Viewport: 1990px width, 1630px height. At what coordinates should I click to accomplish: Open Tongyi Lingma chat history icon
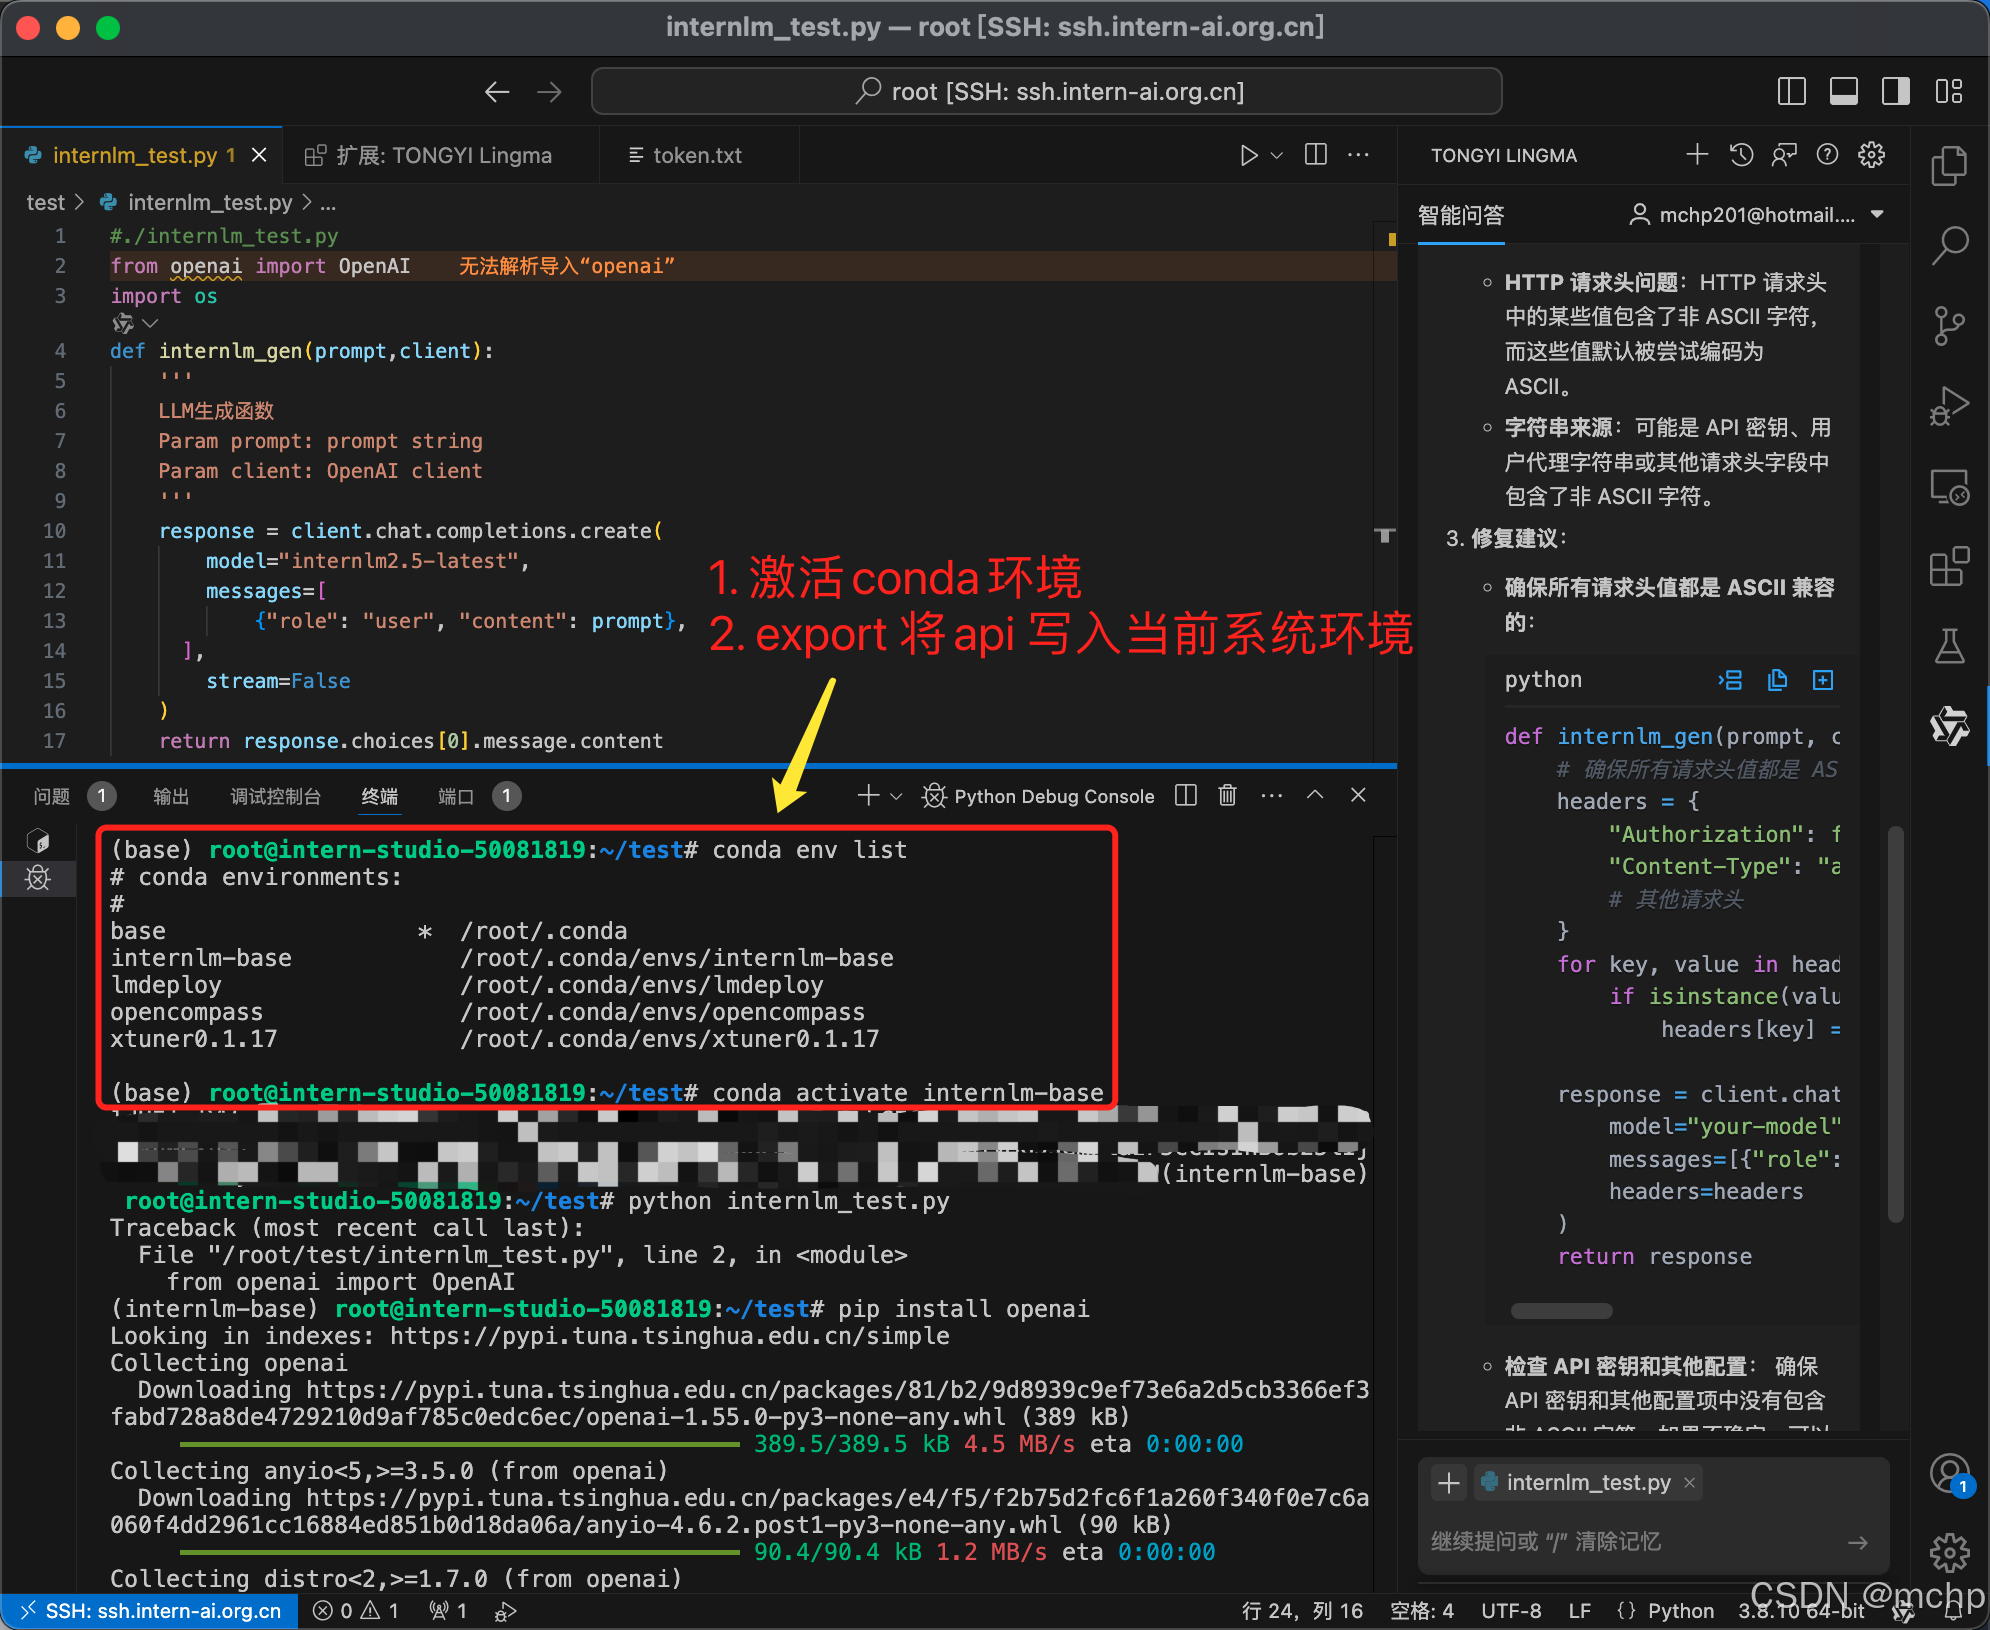click(x=1741, y=155)
